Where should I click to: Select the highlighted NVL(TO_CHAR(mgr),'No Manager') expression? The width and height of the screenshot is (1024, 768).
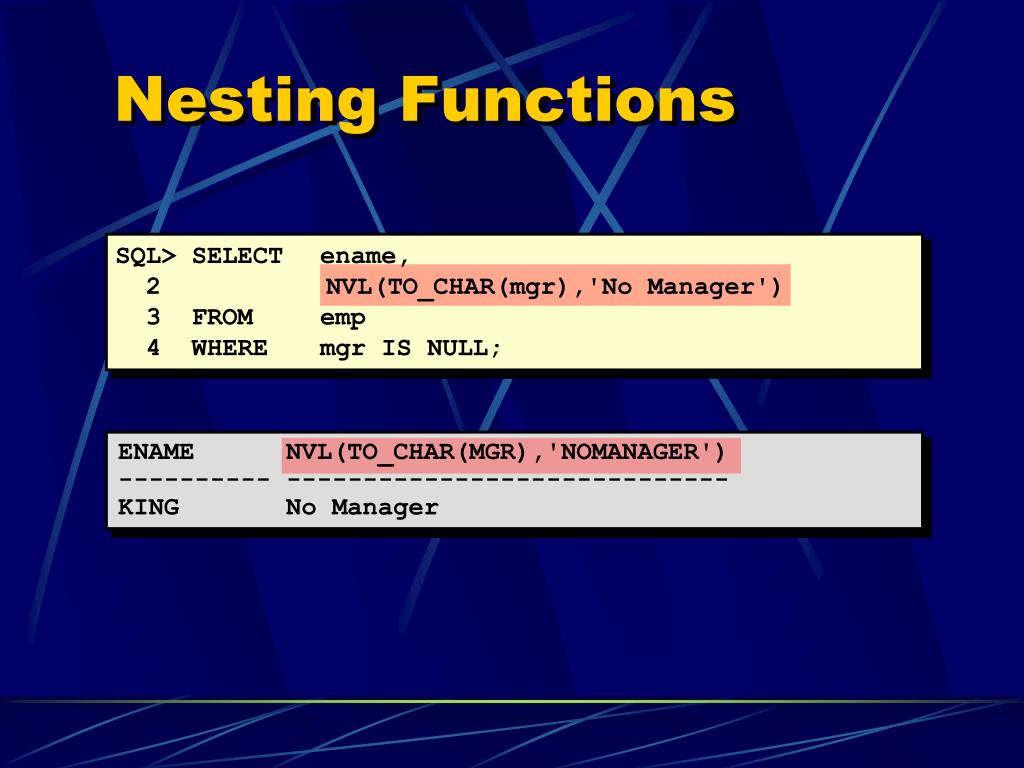pyautogui.click(x=554, y=285)
